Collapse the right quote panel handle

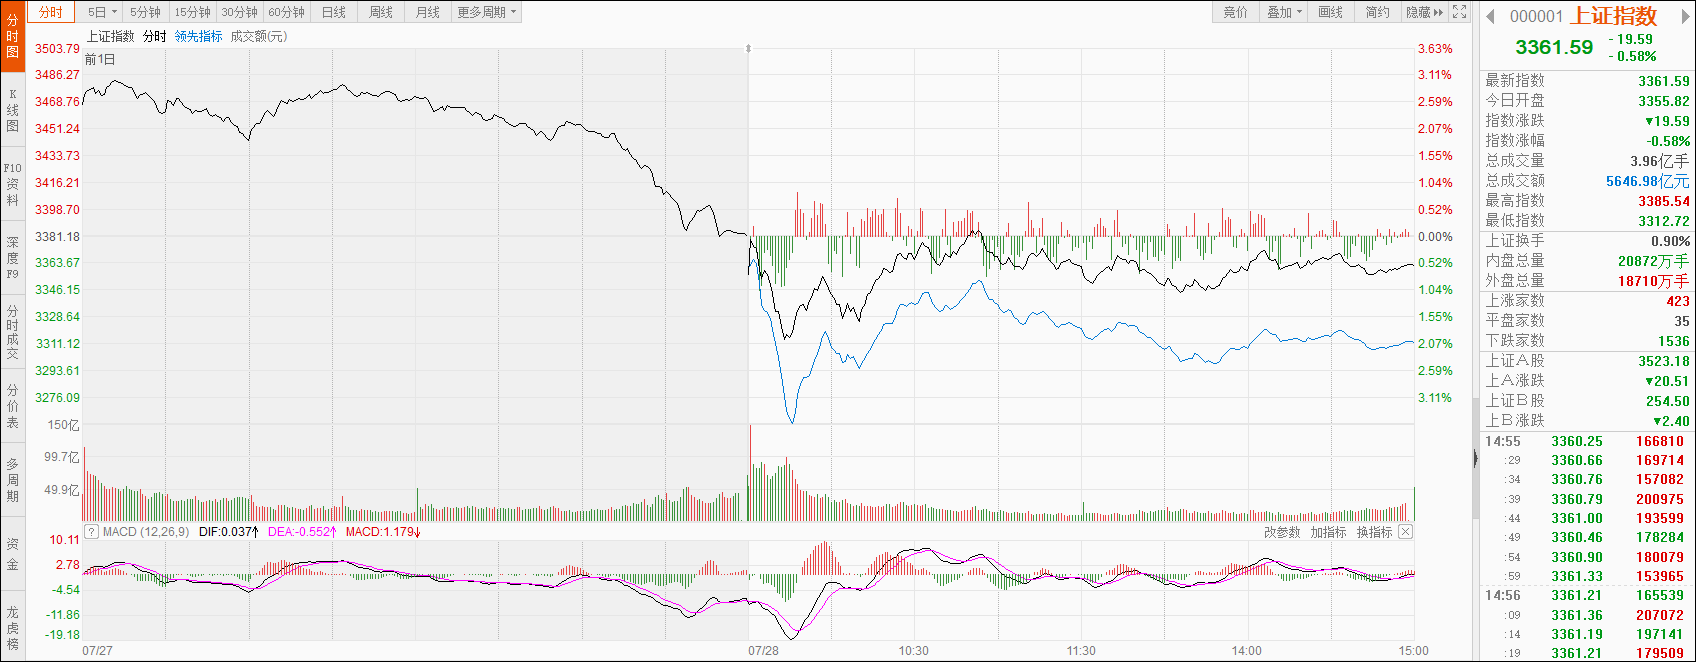(1475, 458)
